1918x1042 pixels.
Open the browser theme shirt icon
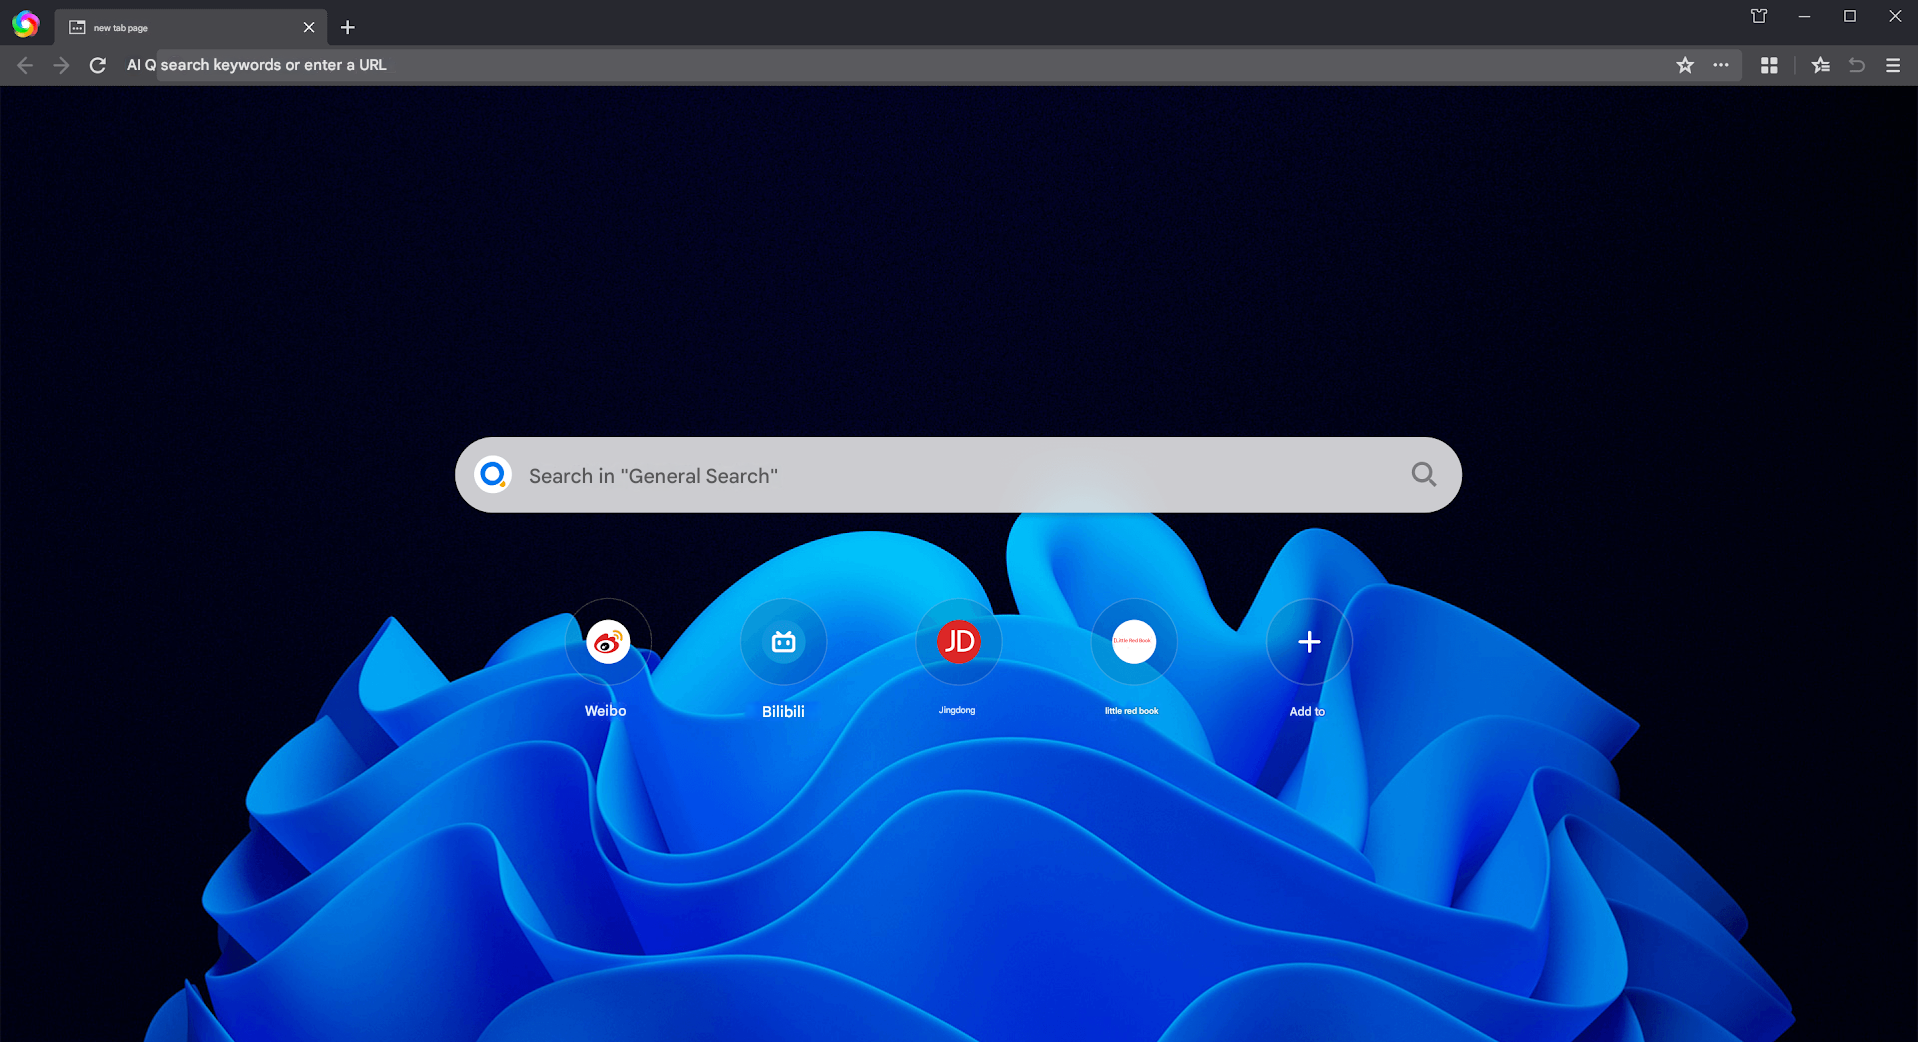click(1758, 16)
